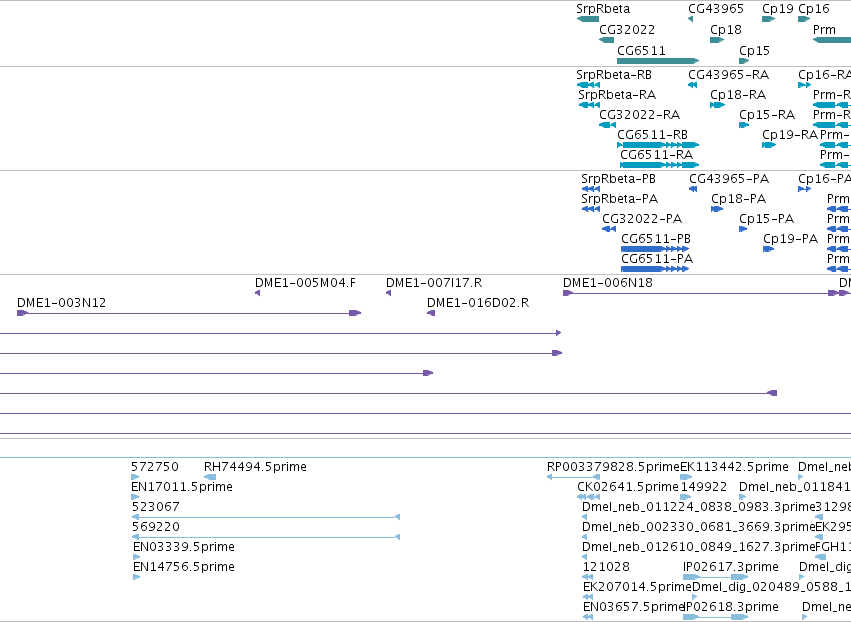
Task: Click the Cp15-PA protein
Action: [x=743, y=229]
